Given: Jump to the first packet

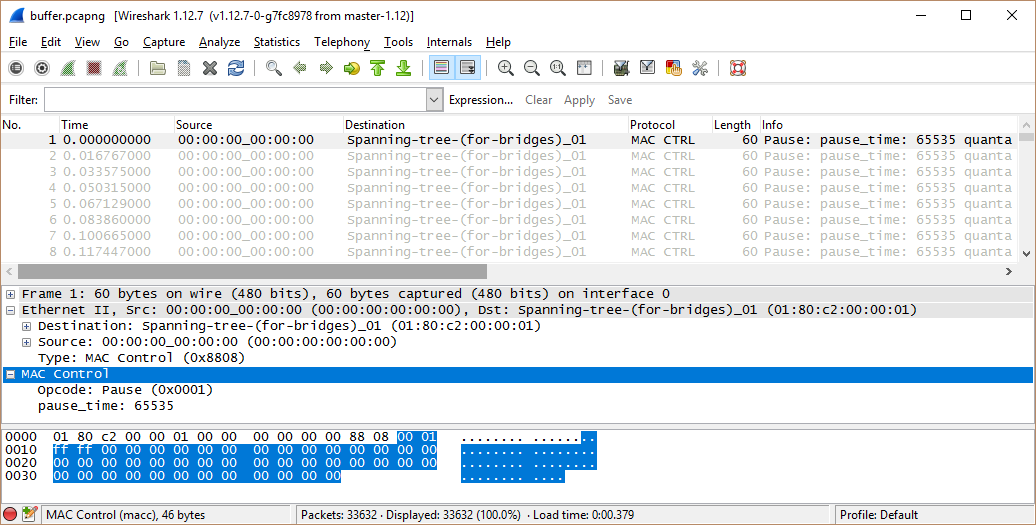Looking at the screenshot, I should pos(377,68).
